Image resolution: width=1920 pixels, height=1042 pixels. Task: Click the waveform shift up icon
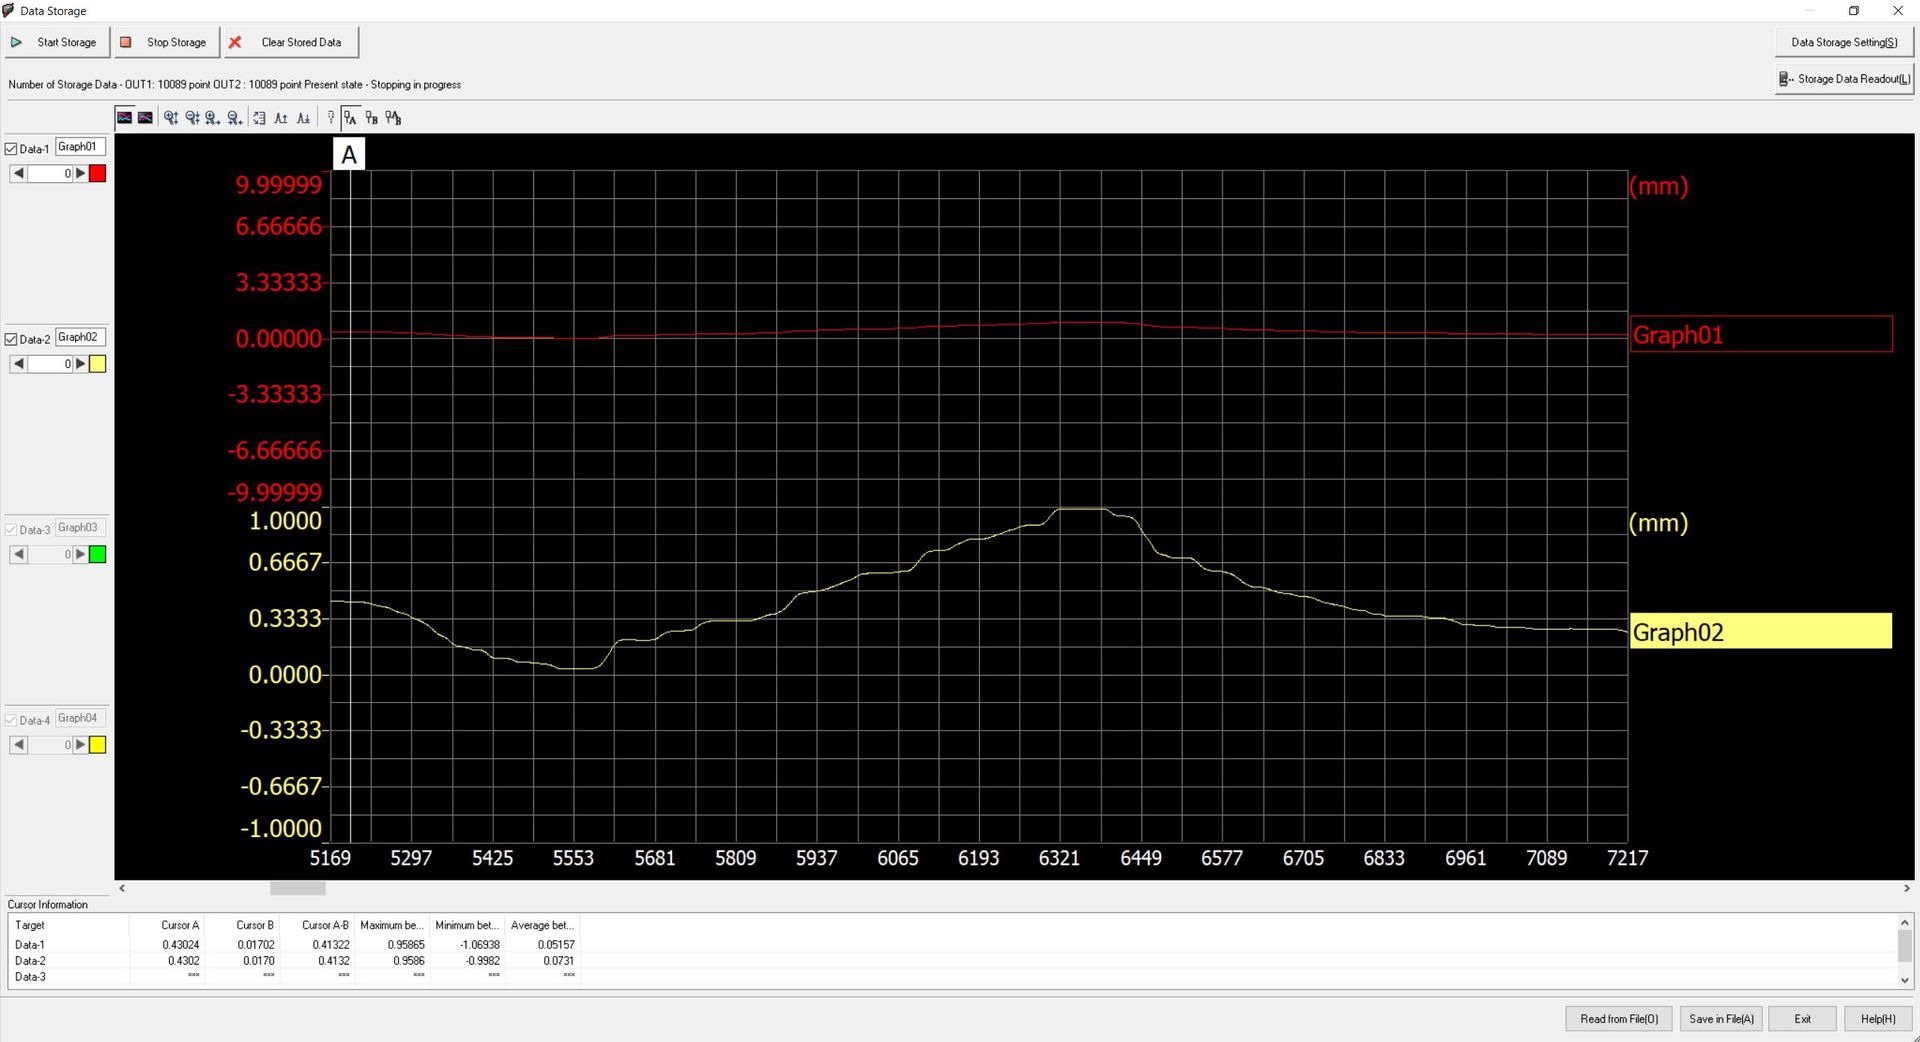[281, 118]
